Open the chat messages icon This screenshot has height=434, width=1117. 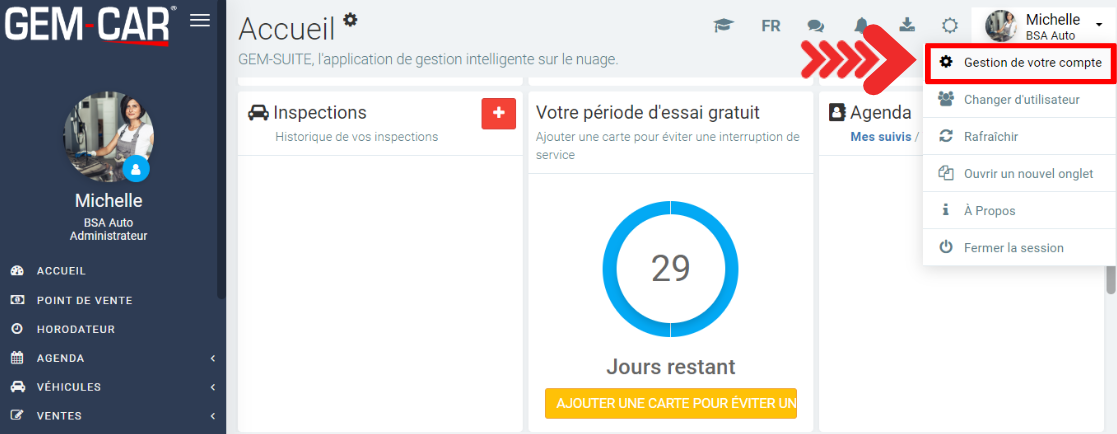click(x=816, y=26)
